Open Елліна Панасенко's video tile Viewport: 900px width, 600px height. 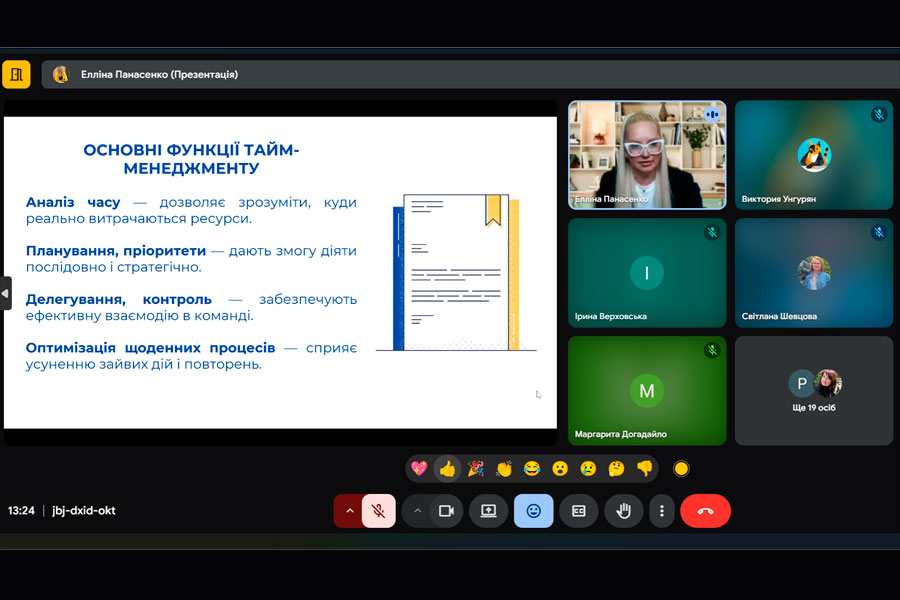647,155
